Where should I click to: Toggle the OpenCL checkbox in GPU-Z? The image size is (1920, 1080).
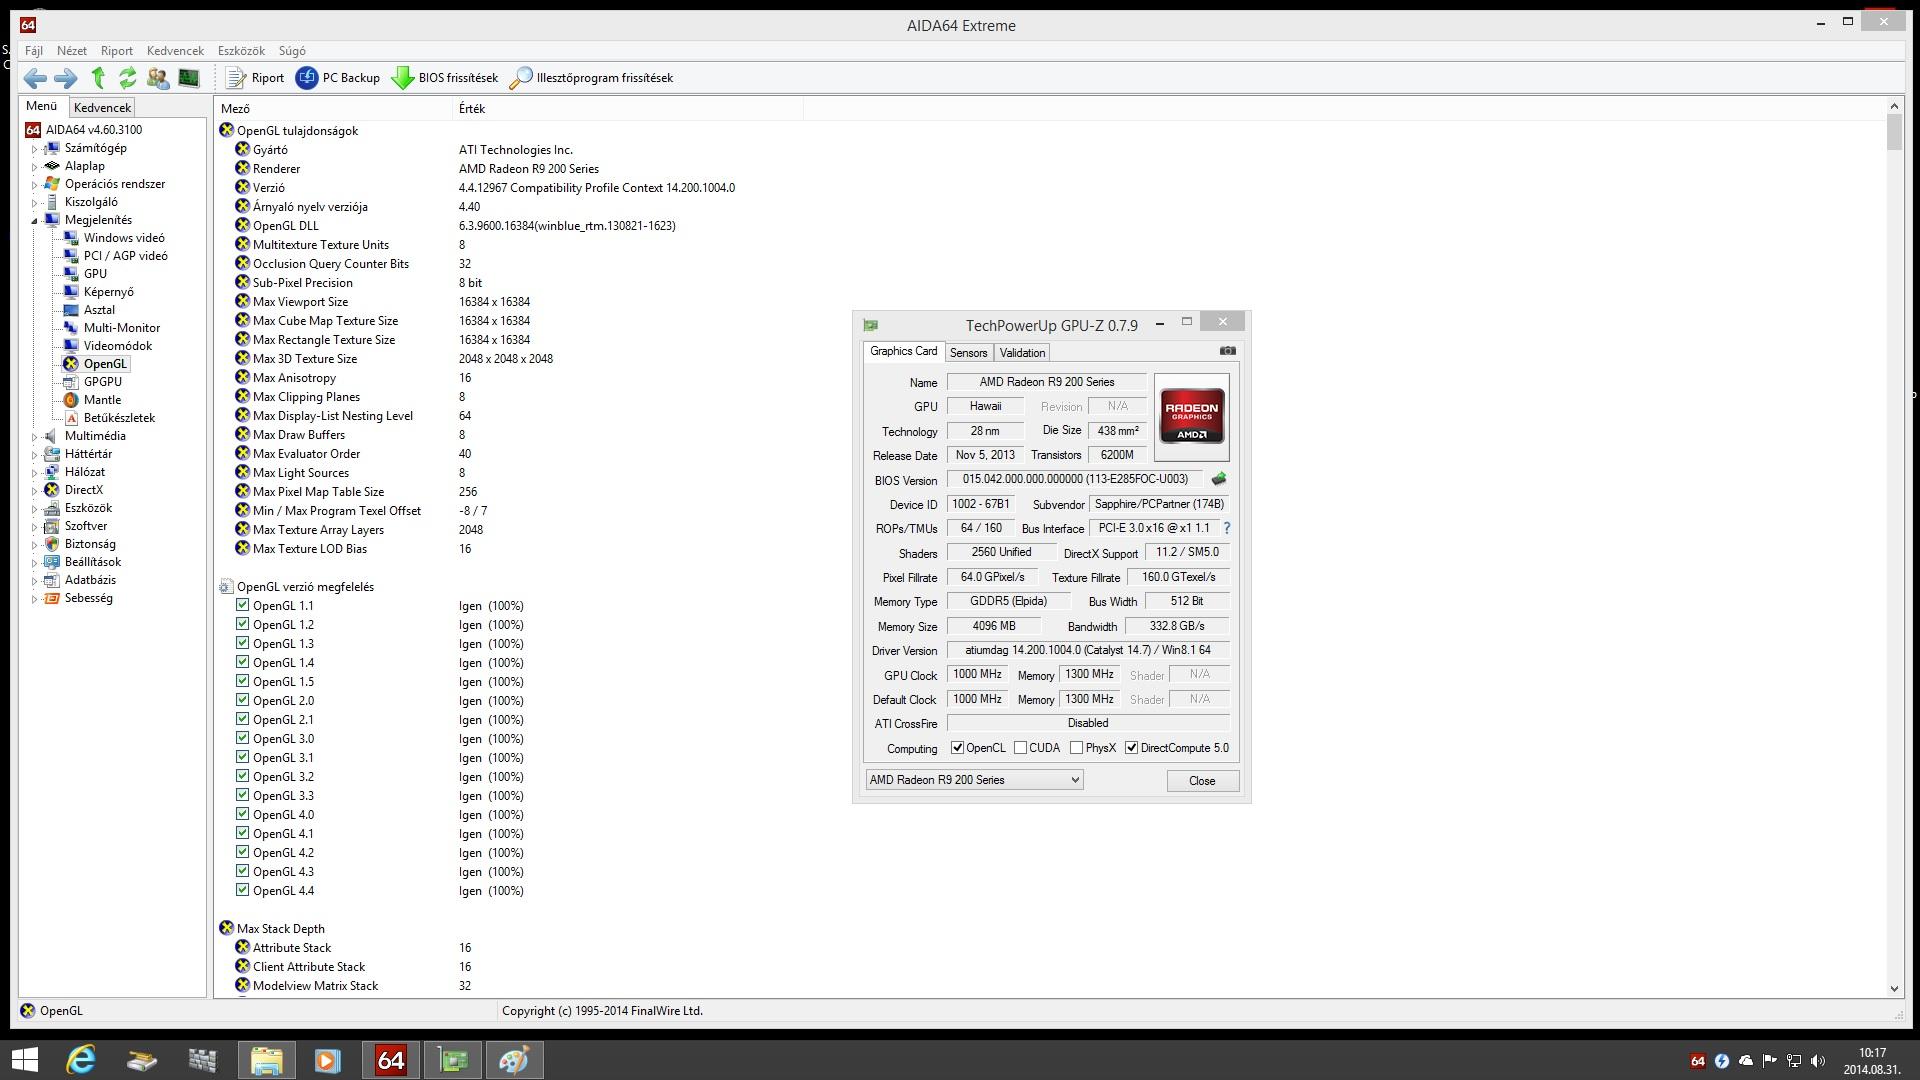click(x=957, y=748)
